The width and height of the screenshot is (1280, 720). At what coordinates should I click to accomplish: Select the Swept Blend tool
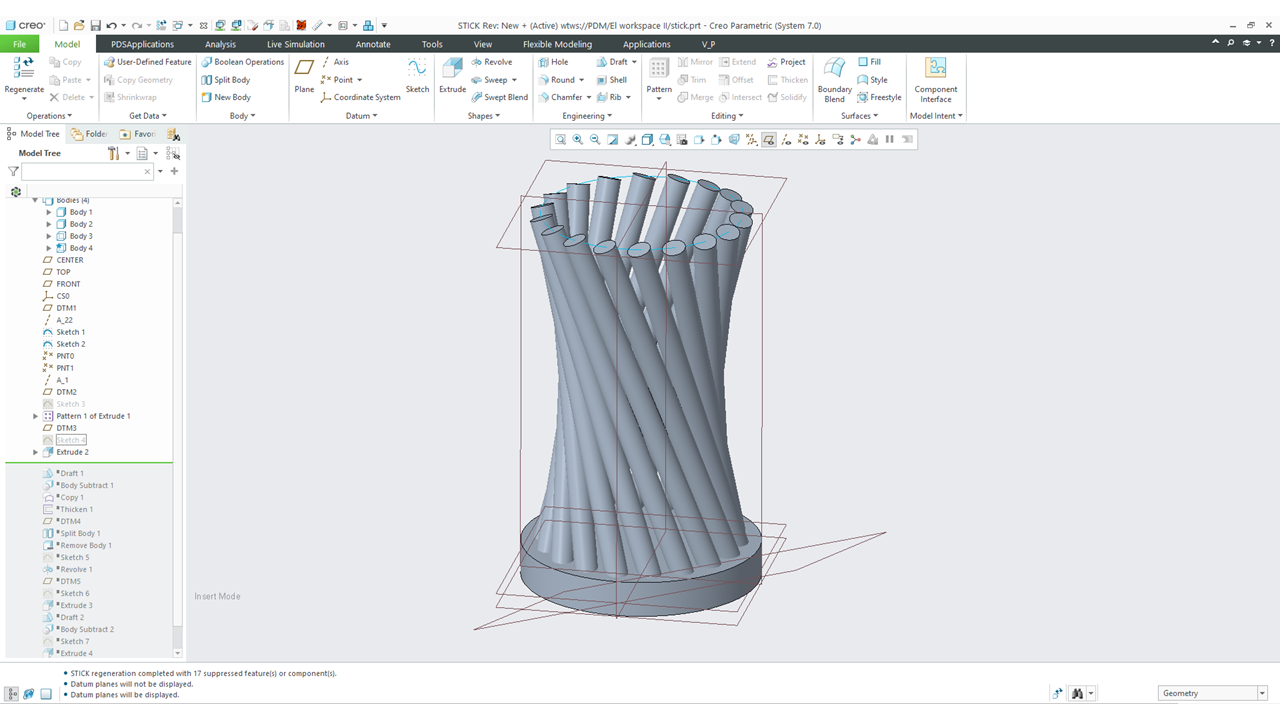[499, 97]
